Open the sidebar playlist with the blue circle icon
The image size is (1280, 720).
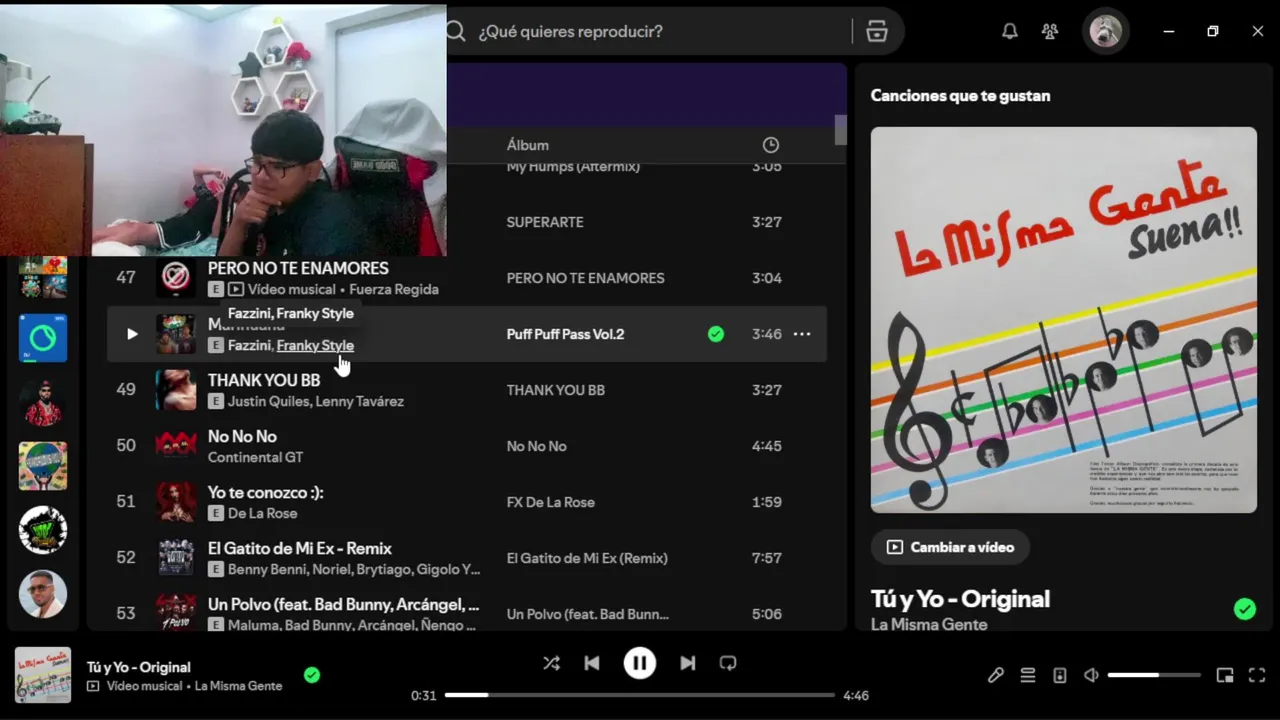tap(43, 338)
